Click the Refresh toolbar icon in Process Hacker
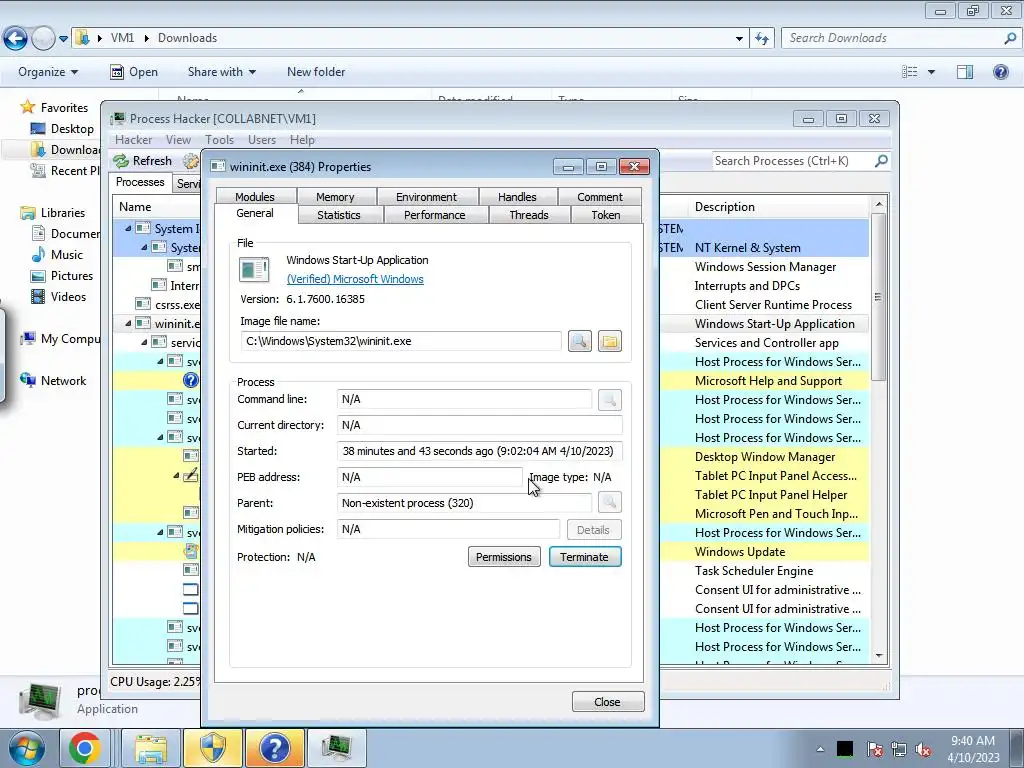The image size is (1024, 768). point(121,161)
